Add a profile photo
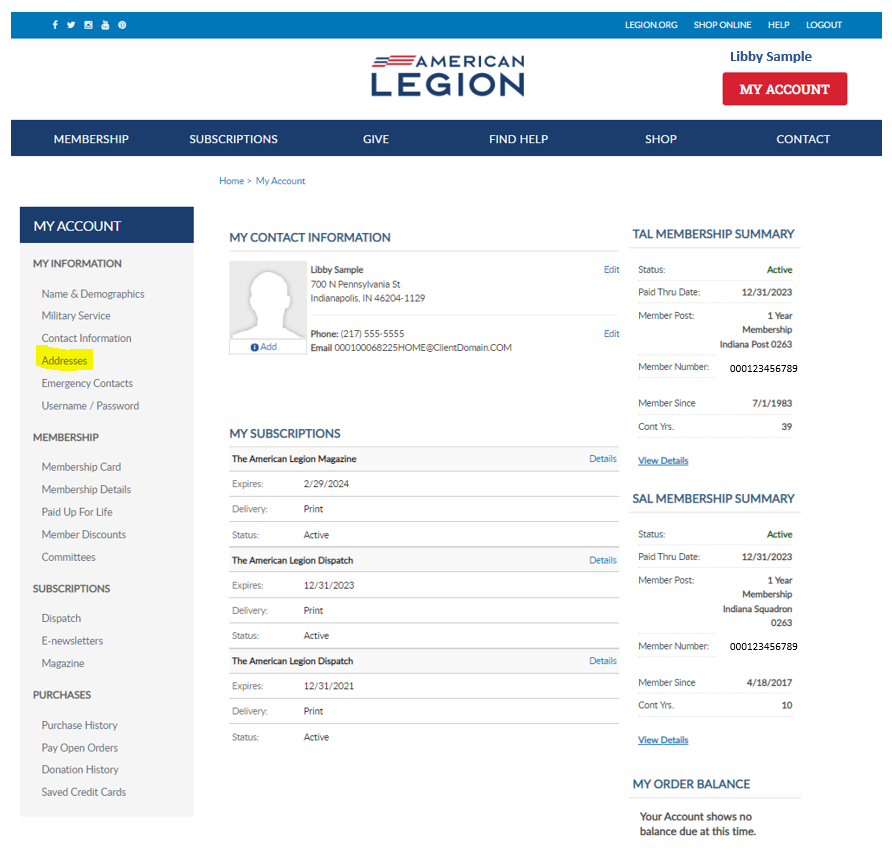The image size is (892, 860). 267,348
